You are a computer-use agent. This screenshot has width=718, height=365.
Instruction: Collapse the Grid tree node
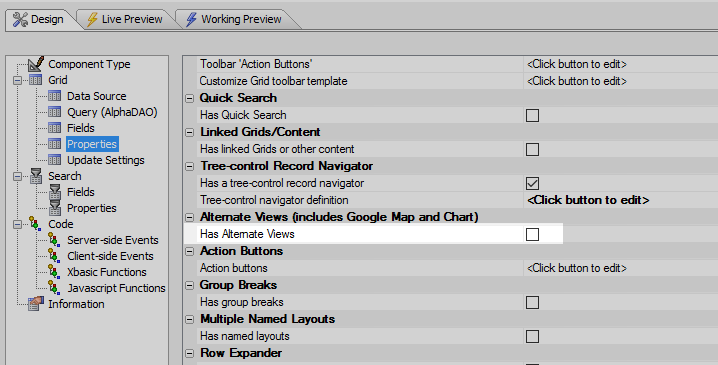click(x=17, y=81)
